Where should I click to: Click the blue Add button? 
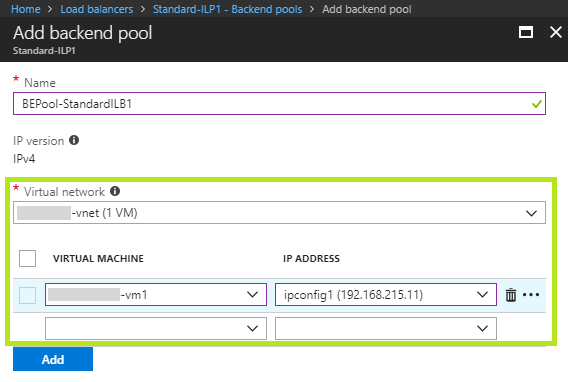(53, 359)
